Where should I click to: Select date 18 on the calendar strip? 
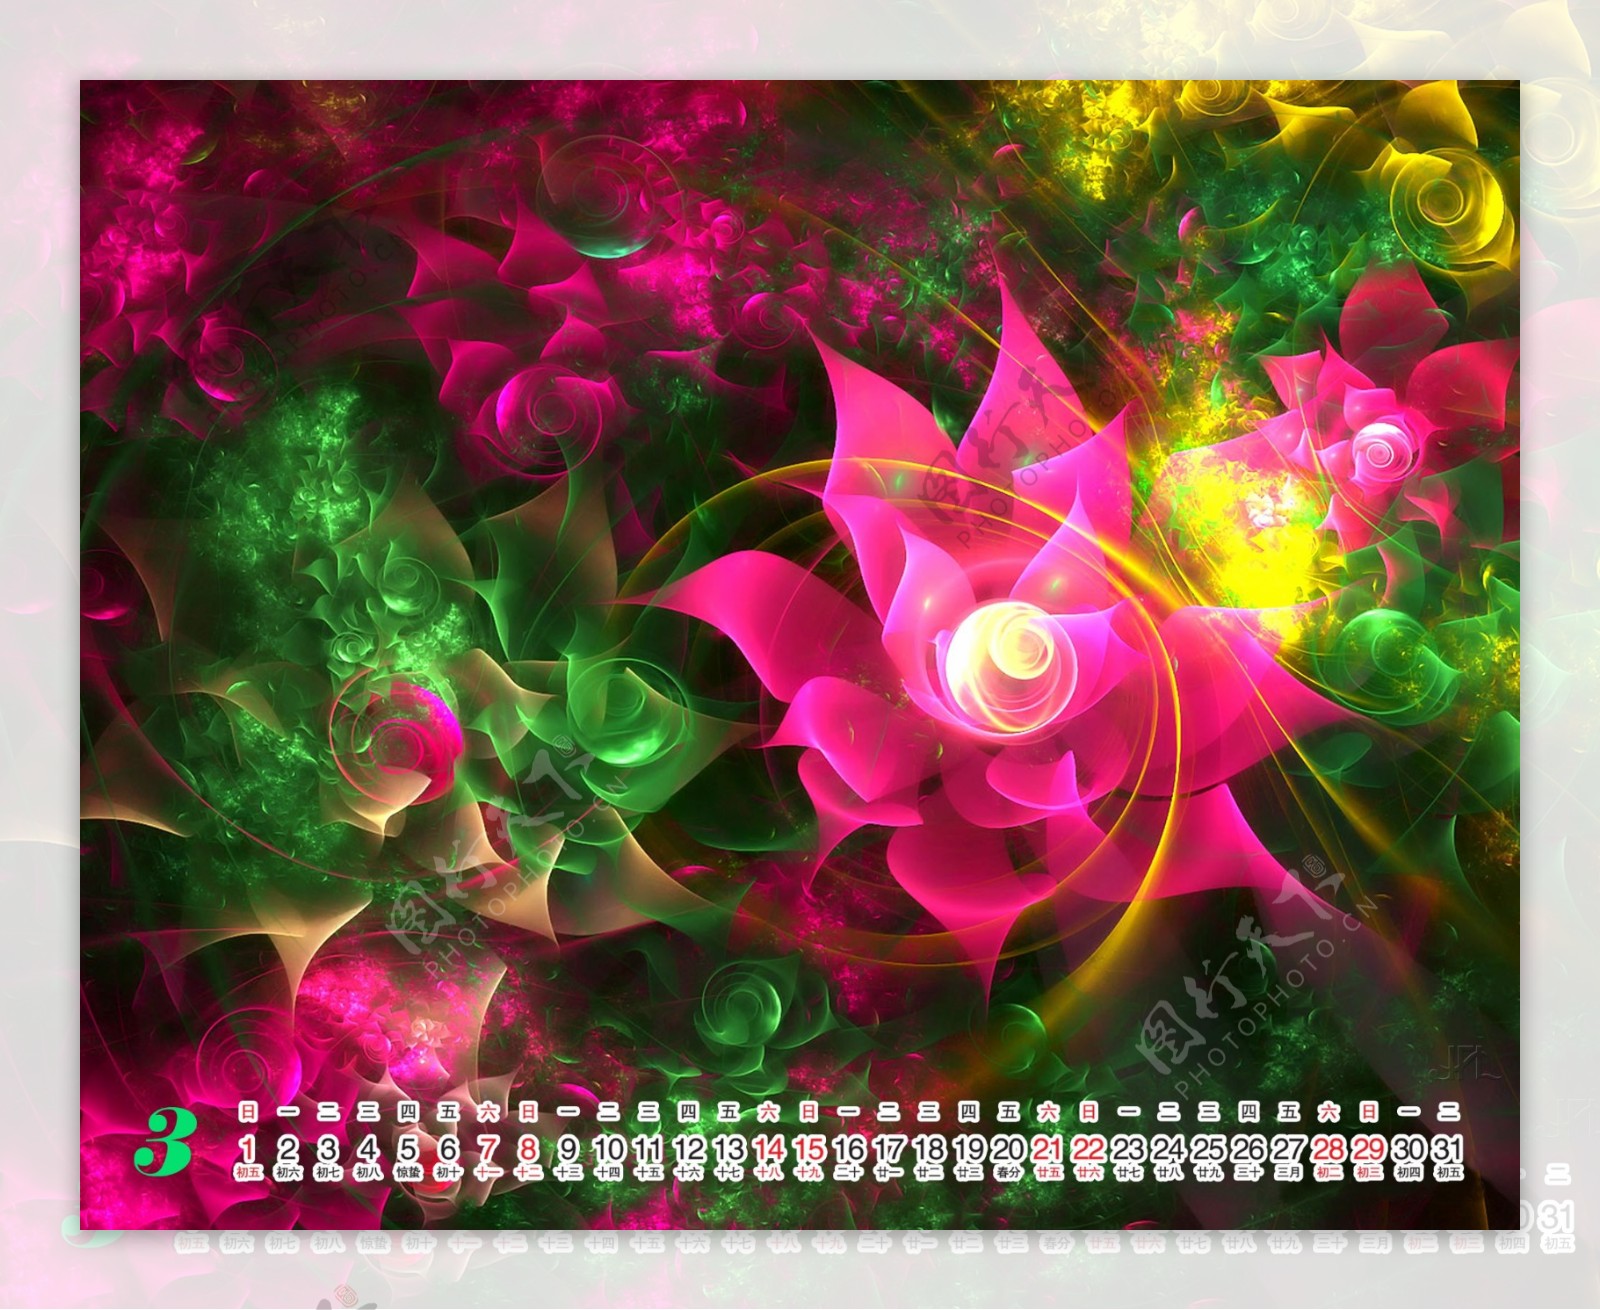(x=928, y=1148)
